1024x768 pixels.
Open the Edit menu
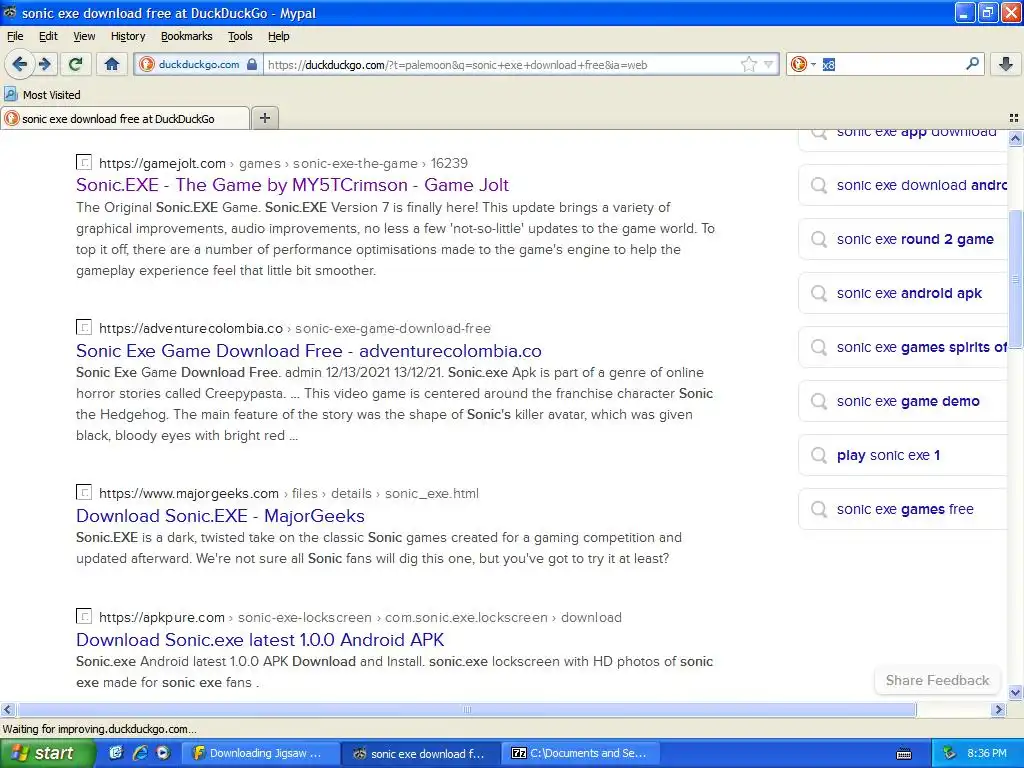(48, 37)
